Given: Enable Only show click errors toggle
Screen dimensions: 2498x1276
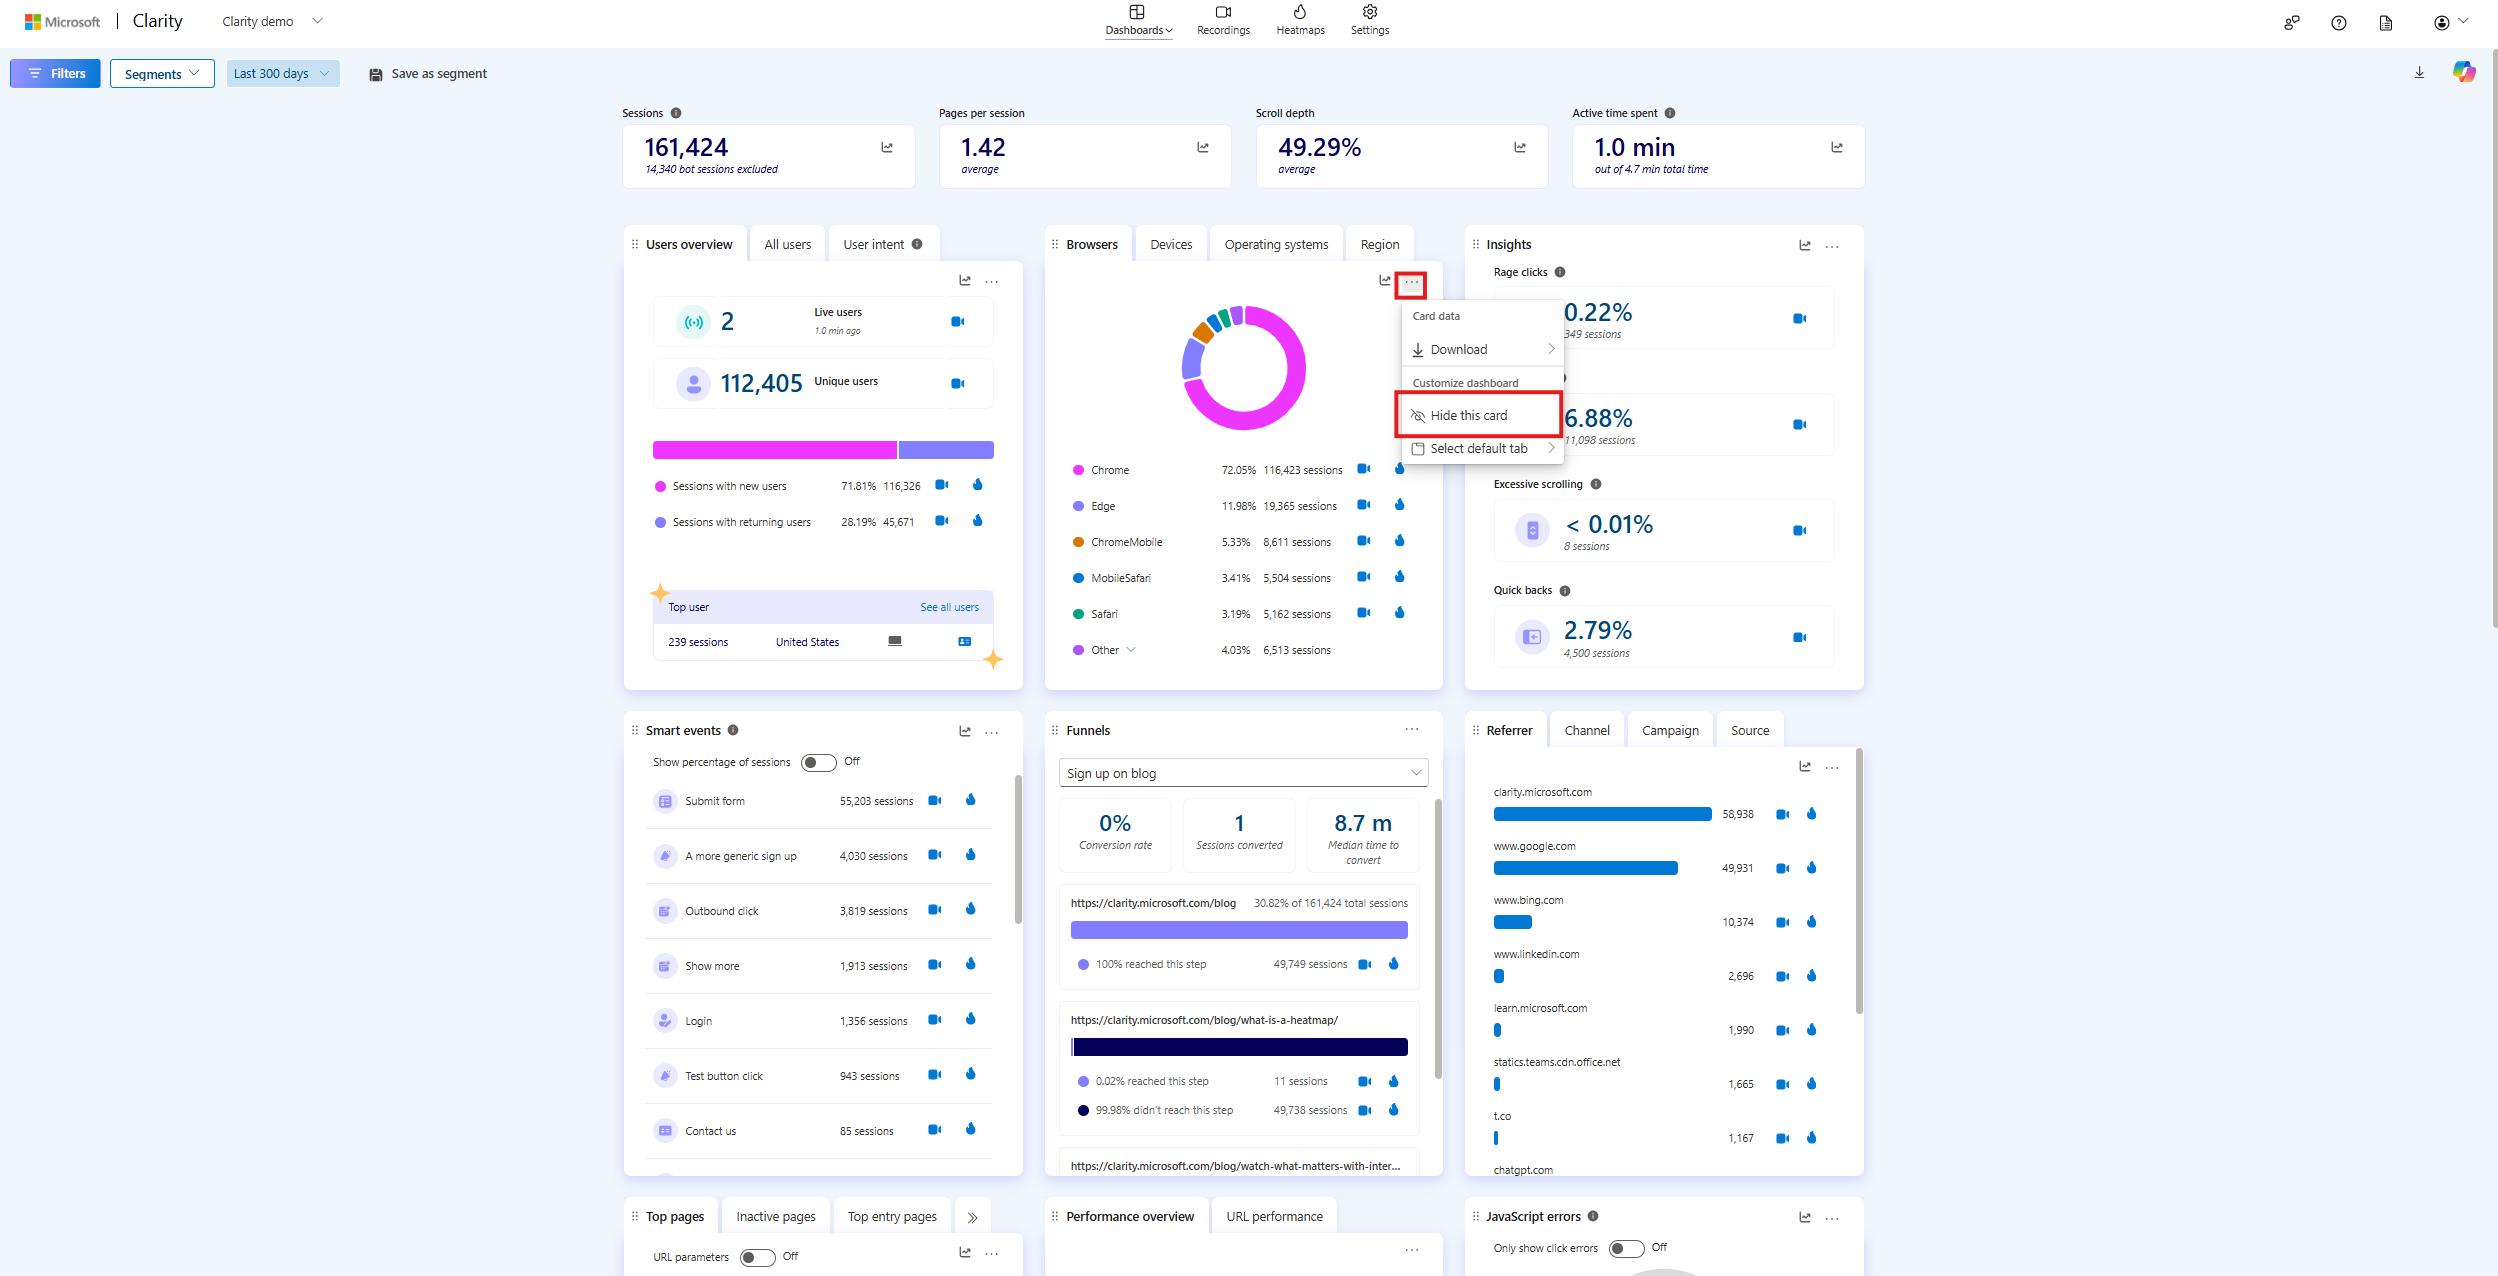Looking at the screenshot, I should [1626, 1248].
